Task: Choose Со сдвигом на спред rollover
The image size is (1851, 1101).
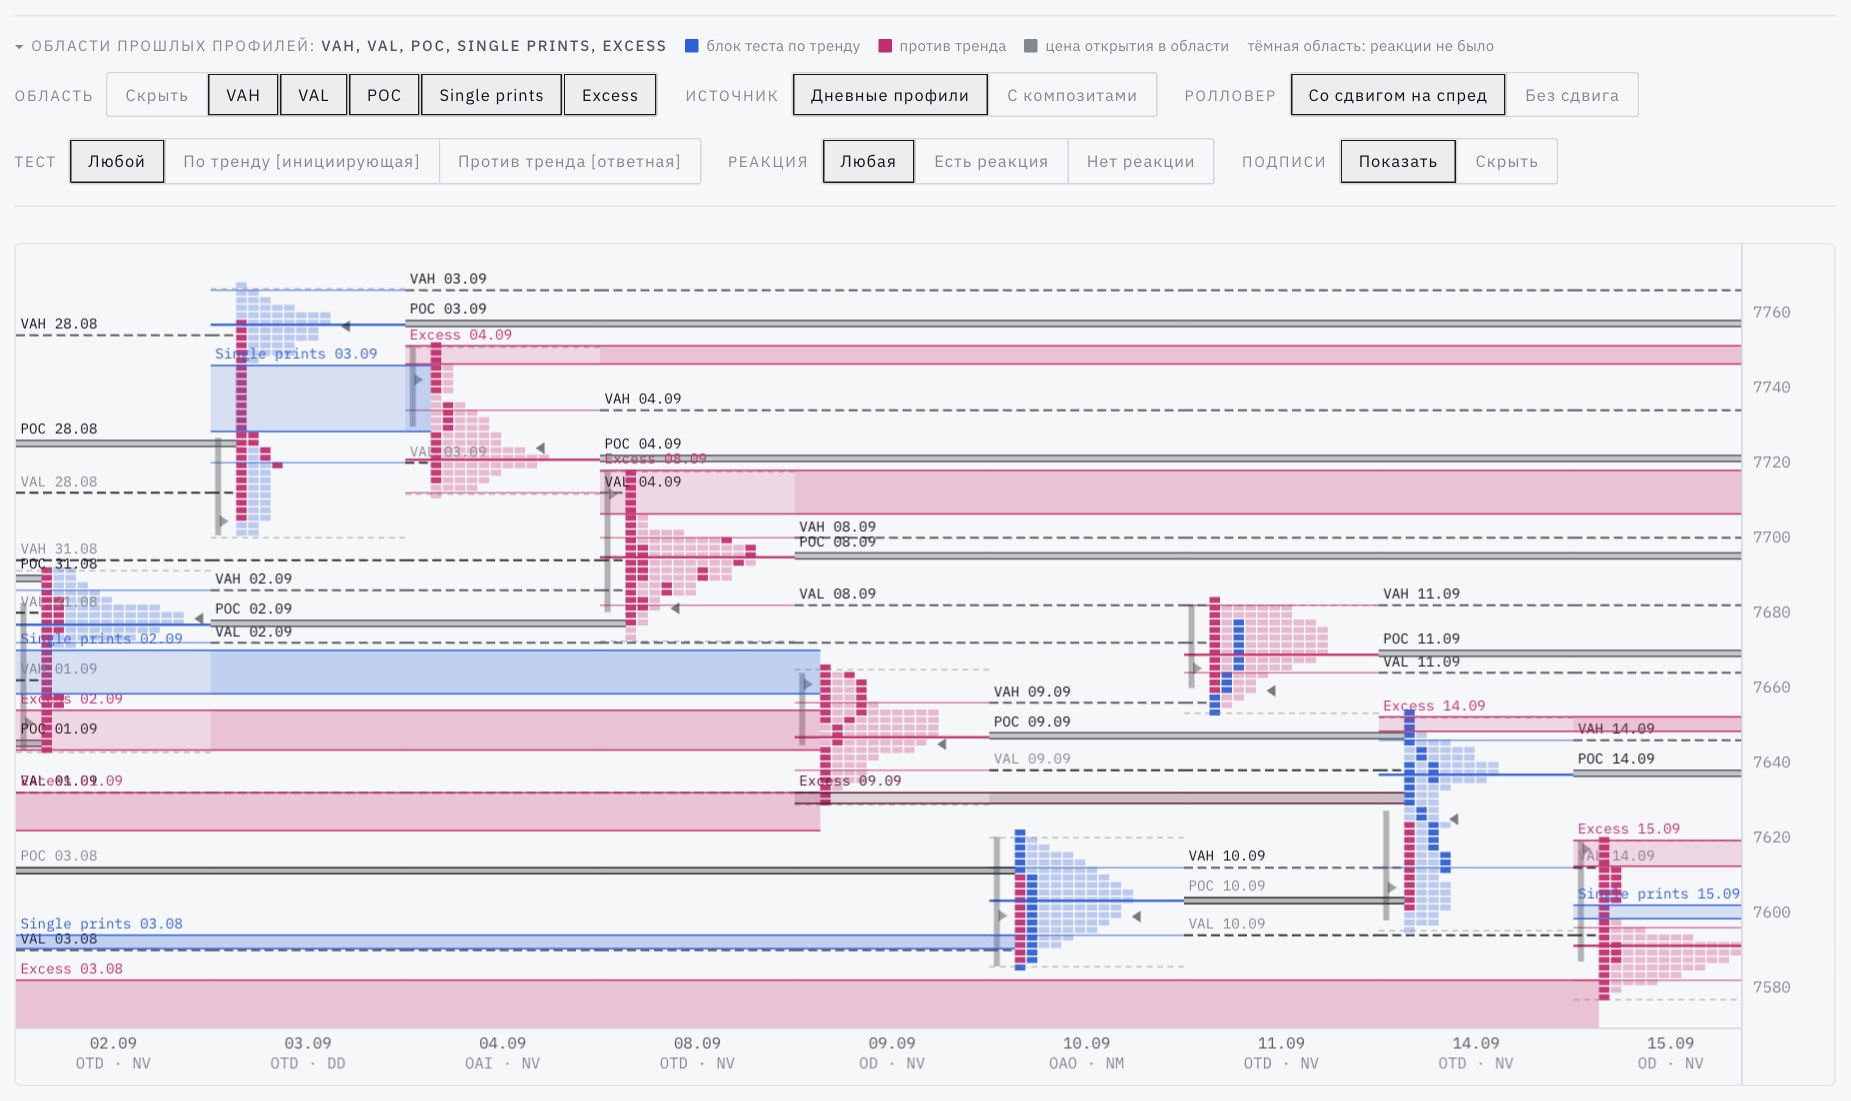Action: 1398,95
